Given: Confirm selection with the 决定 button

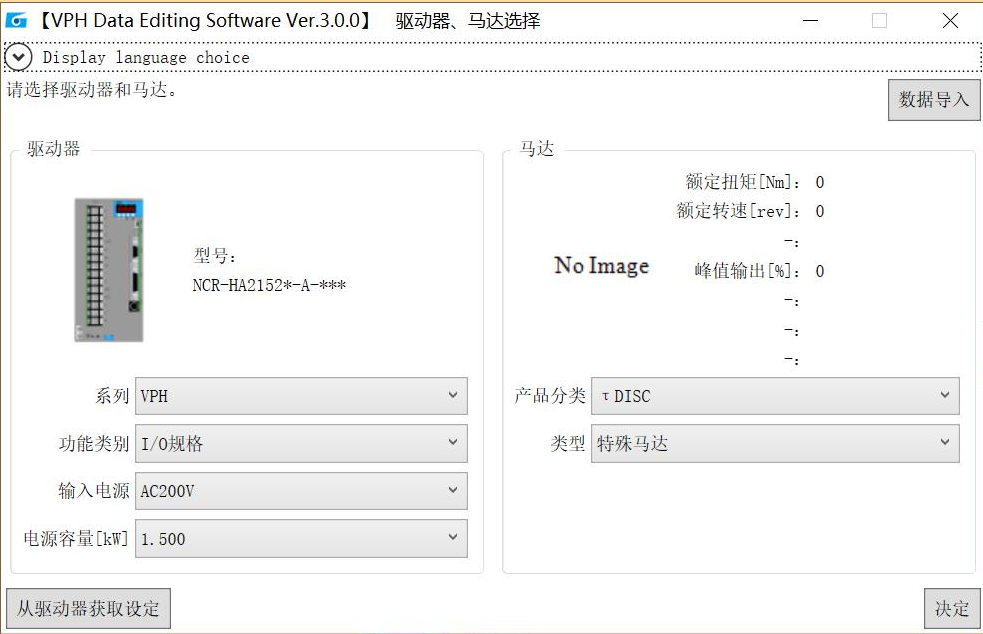Looking at the screenshot, I should [x=951, y=608].
